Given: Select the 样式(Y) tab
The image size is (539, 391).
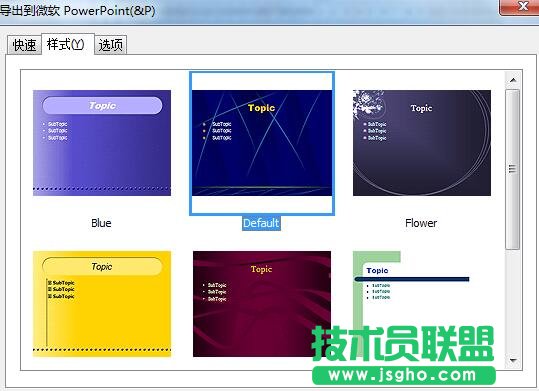Looking at the screenshot, I should [x=67, y=44].
